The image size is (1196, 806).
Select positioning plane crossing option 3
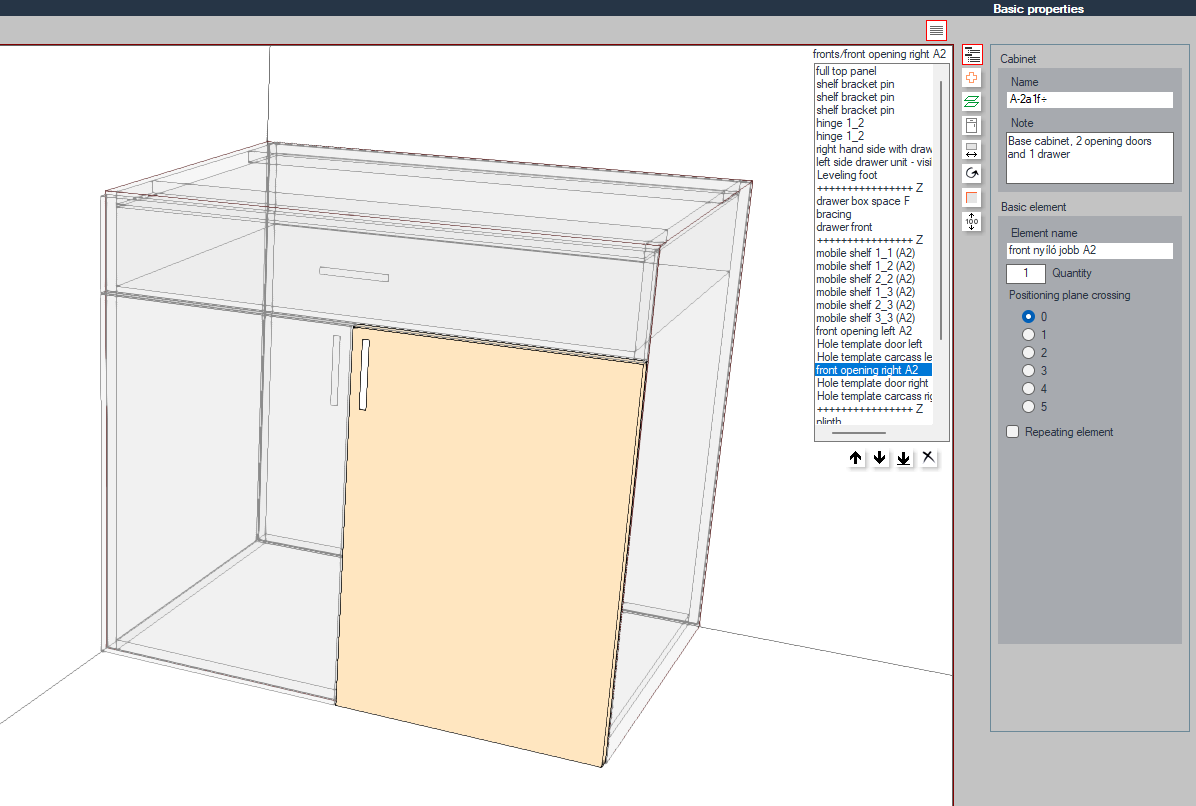1028,371
